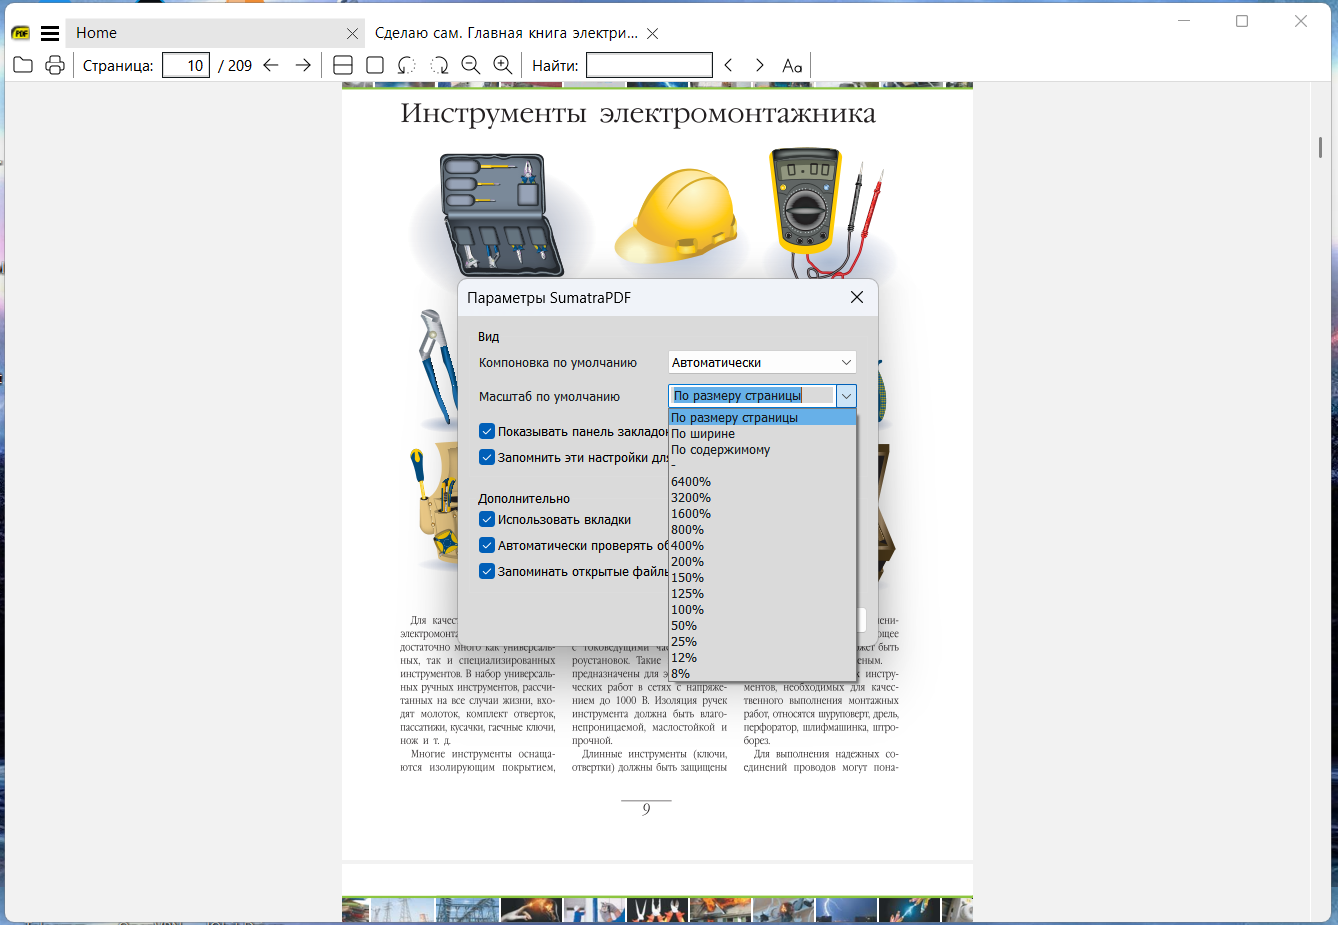Disable "Запоминать открытые файлы" checkbox
Viewport: 1338px width, 925px height.
point(487,572)
